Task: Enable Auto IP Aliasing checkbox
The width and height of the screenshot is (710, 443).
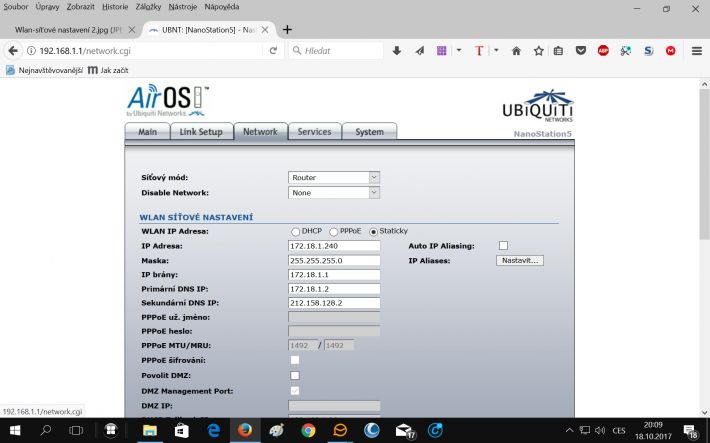Action: (x=503, y=246)
